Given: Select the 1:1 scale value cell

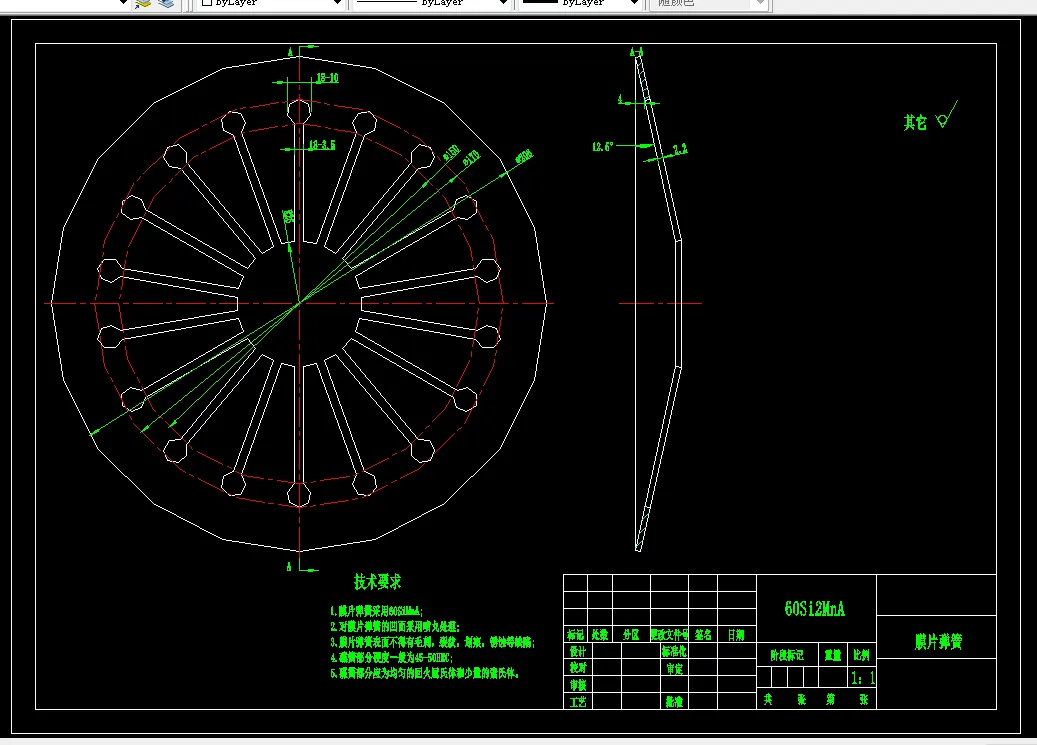Looking at the screenshot, I should (x=863, y=678).
